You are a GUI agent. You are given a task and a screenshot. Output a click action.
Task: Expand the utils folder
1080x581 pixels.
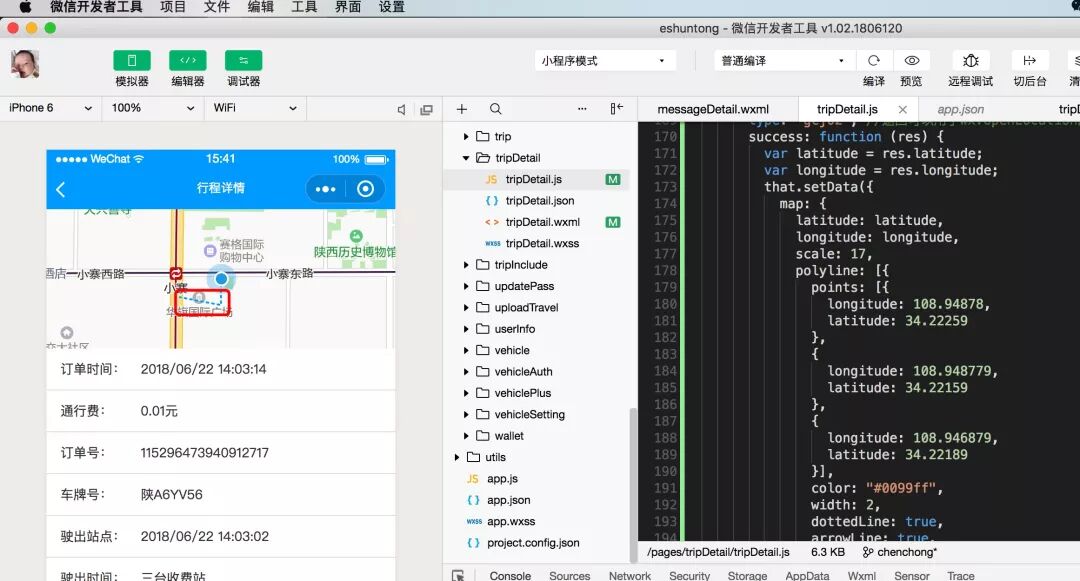(457, 456)
